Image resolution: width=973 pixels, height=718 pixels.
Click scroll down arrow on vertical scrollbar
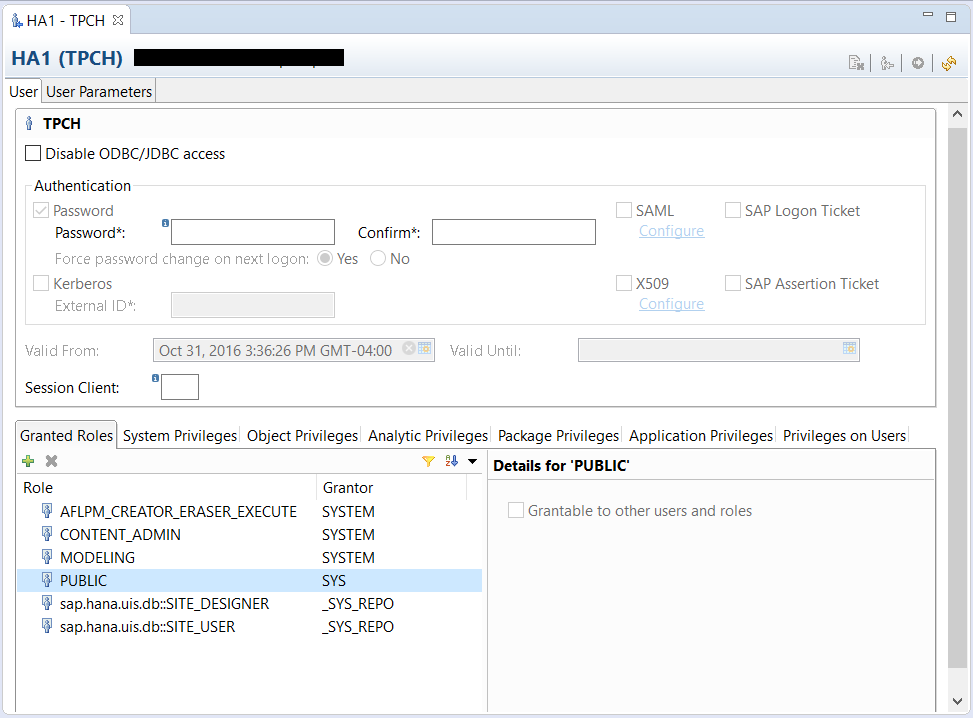tap(957, 701)
